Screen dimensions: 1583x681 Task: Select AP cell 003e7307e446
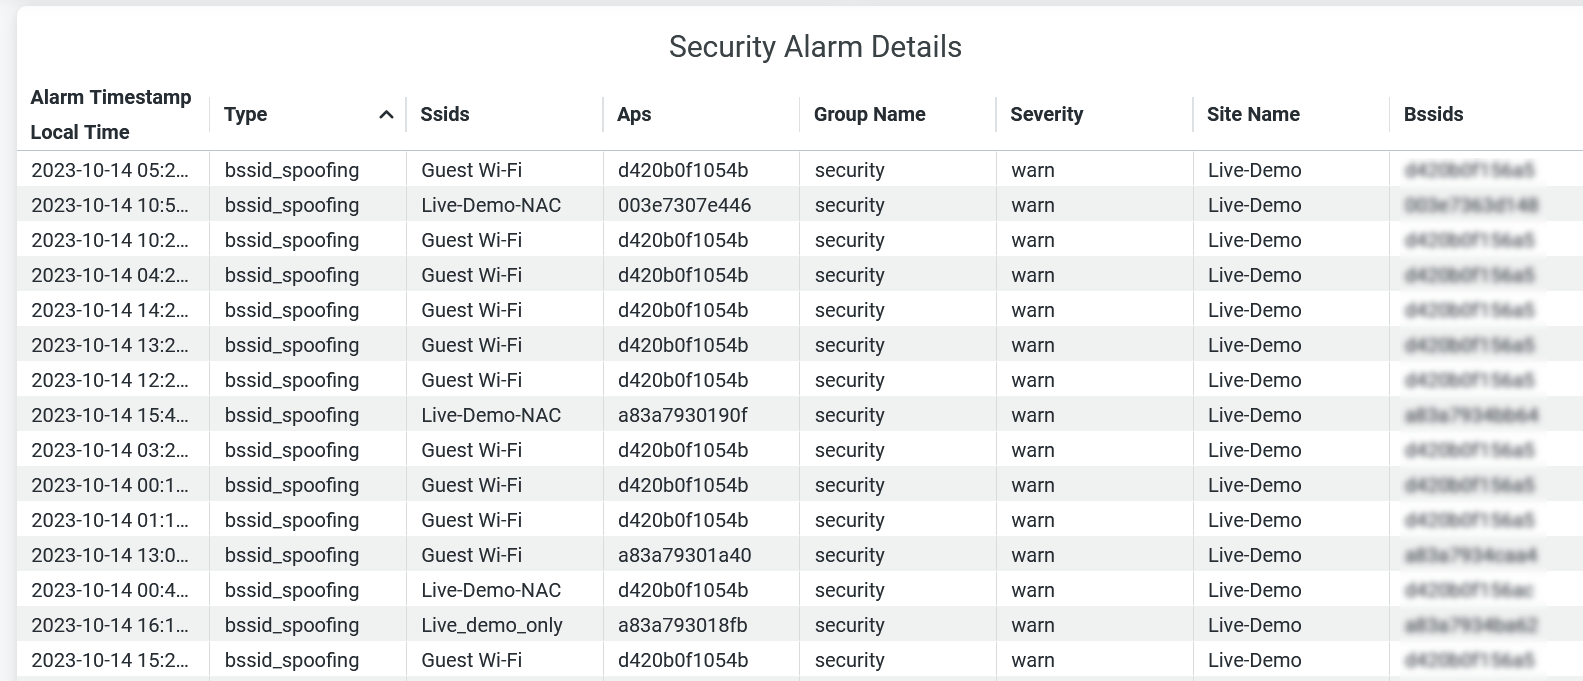pyautogui.click(x=684, y=205)
